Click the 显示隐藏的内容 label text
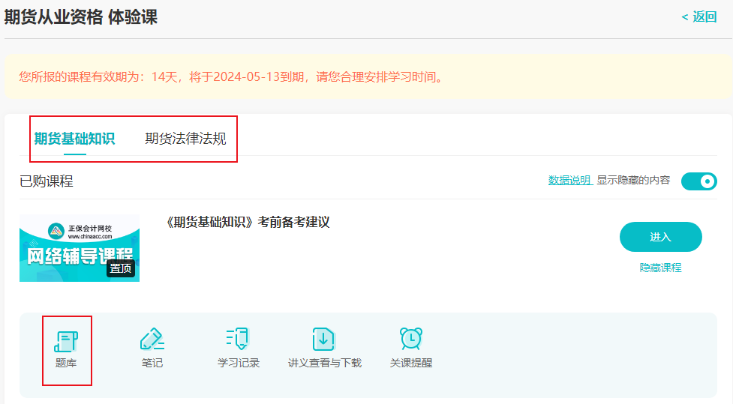The image size is (733, 404). [635, 181]
